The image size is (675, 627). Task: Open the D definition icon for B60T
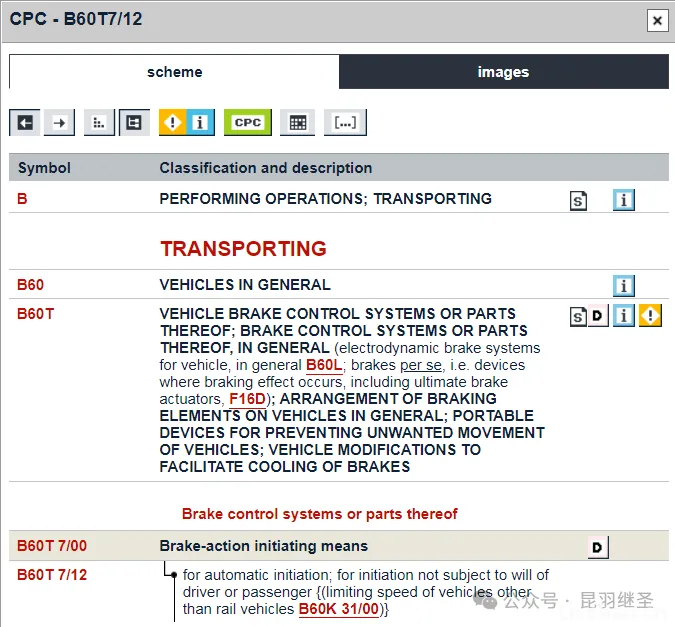[597, 316]
